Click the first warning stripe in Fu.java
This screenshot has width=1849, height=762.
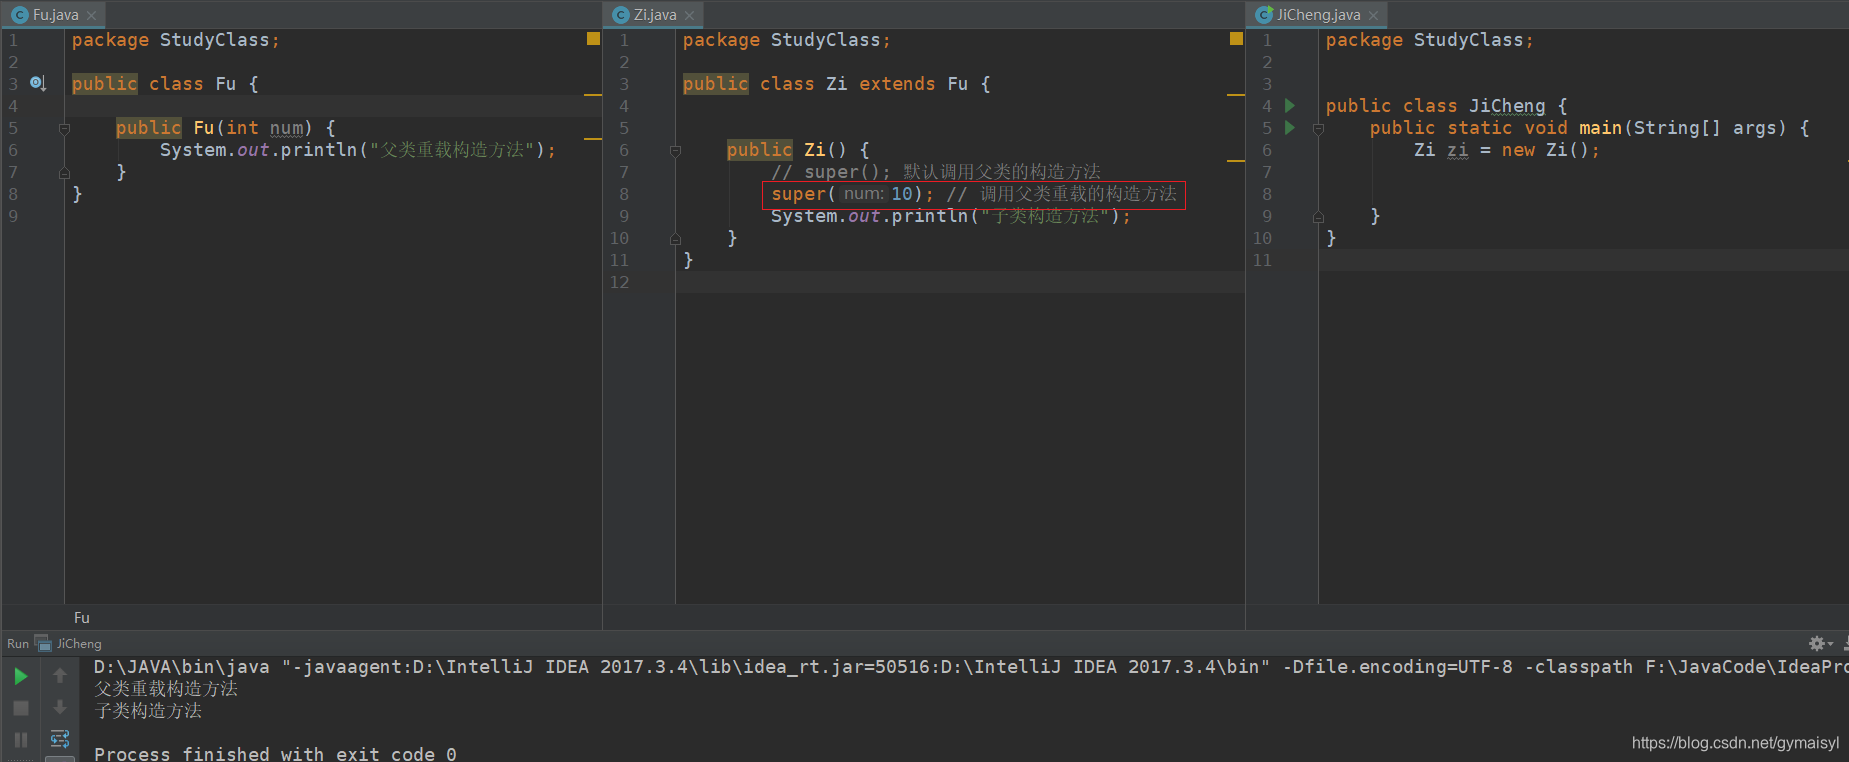[x=592, y=94]
